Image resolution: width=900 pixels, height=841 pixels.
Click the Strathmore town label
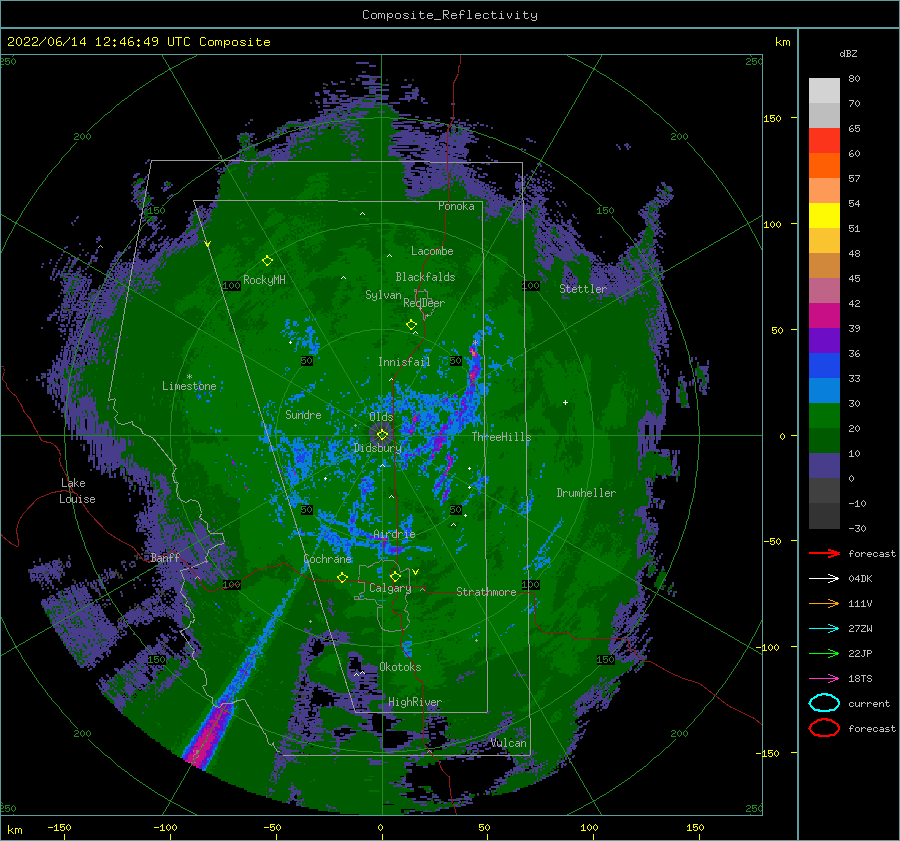pos(486,592)
